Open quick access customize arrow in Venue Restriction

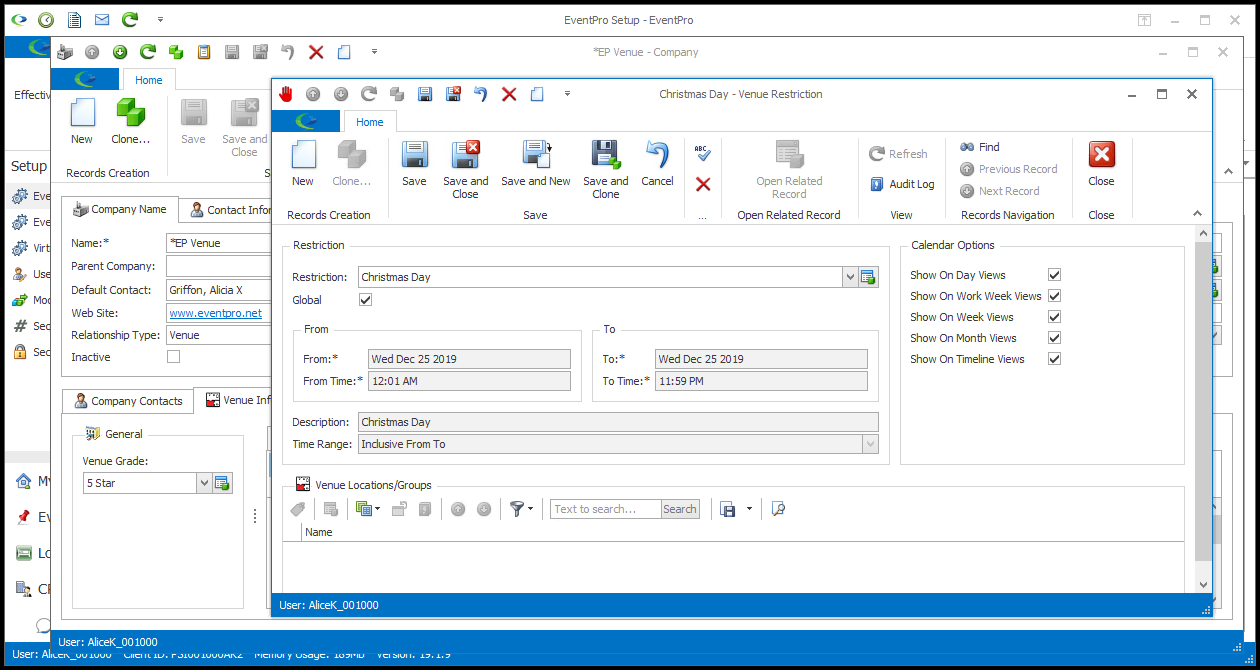(567, 94)
